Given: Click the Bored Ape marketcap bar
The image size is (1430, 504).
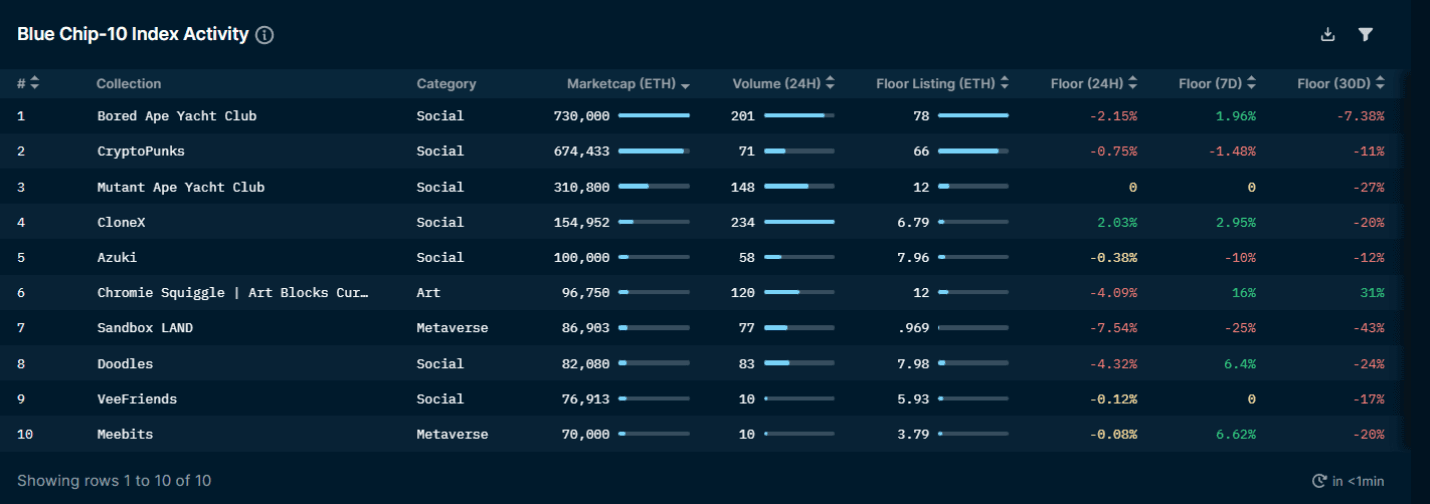Looking at the screenshot, I should coord(654,116).
